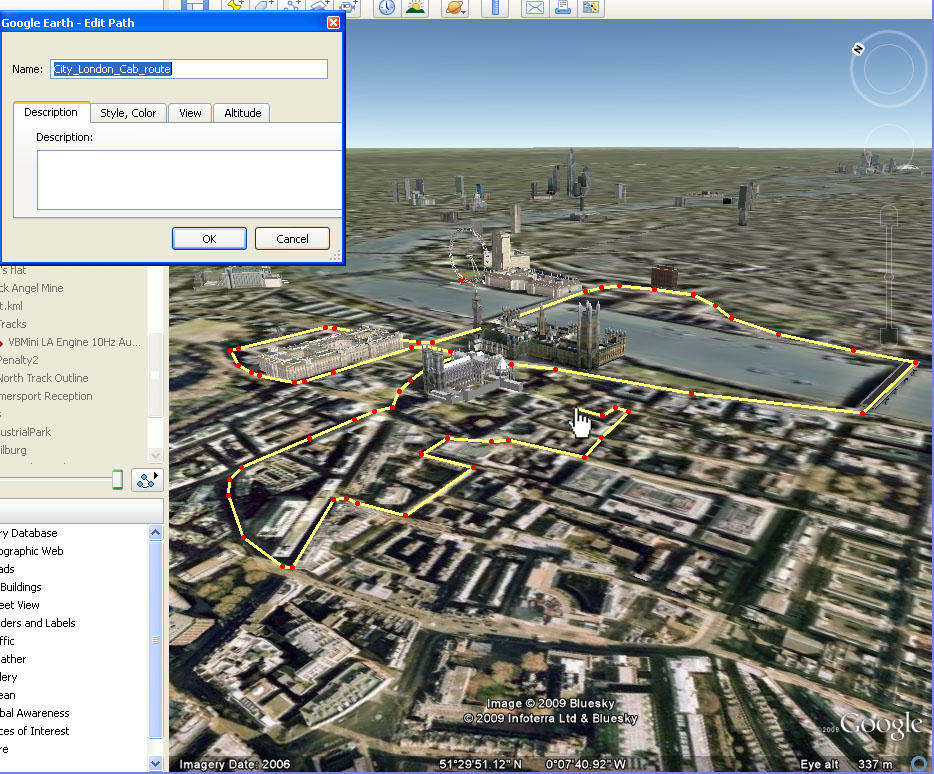Click zoom-in end of zoom slider
934x774 pixels.
889,215
